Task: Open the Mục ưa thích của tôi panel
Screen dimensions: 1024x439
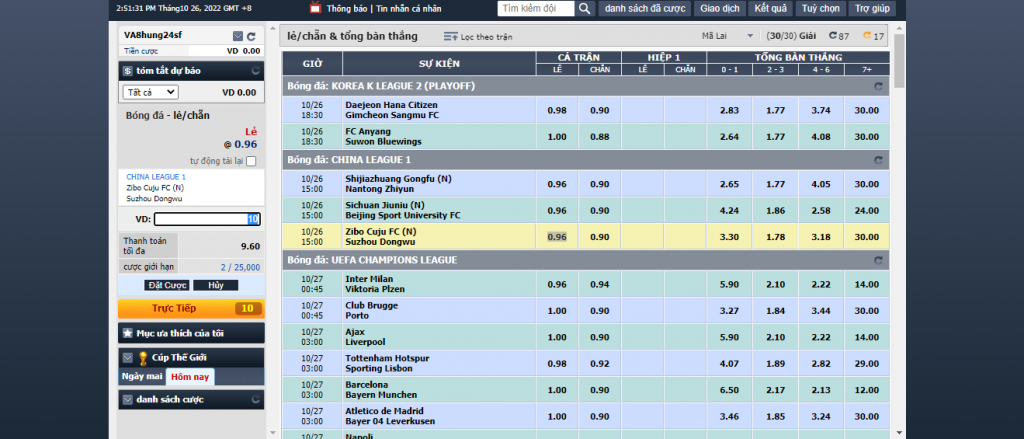Action: (191, 333)
